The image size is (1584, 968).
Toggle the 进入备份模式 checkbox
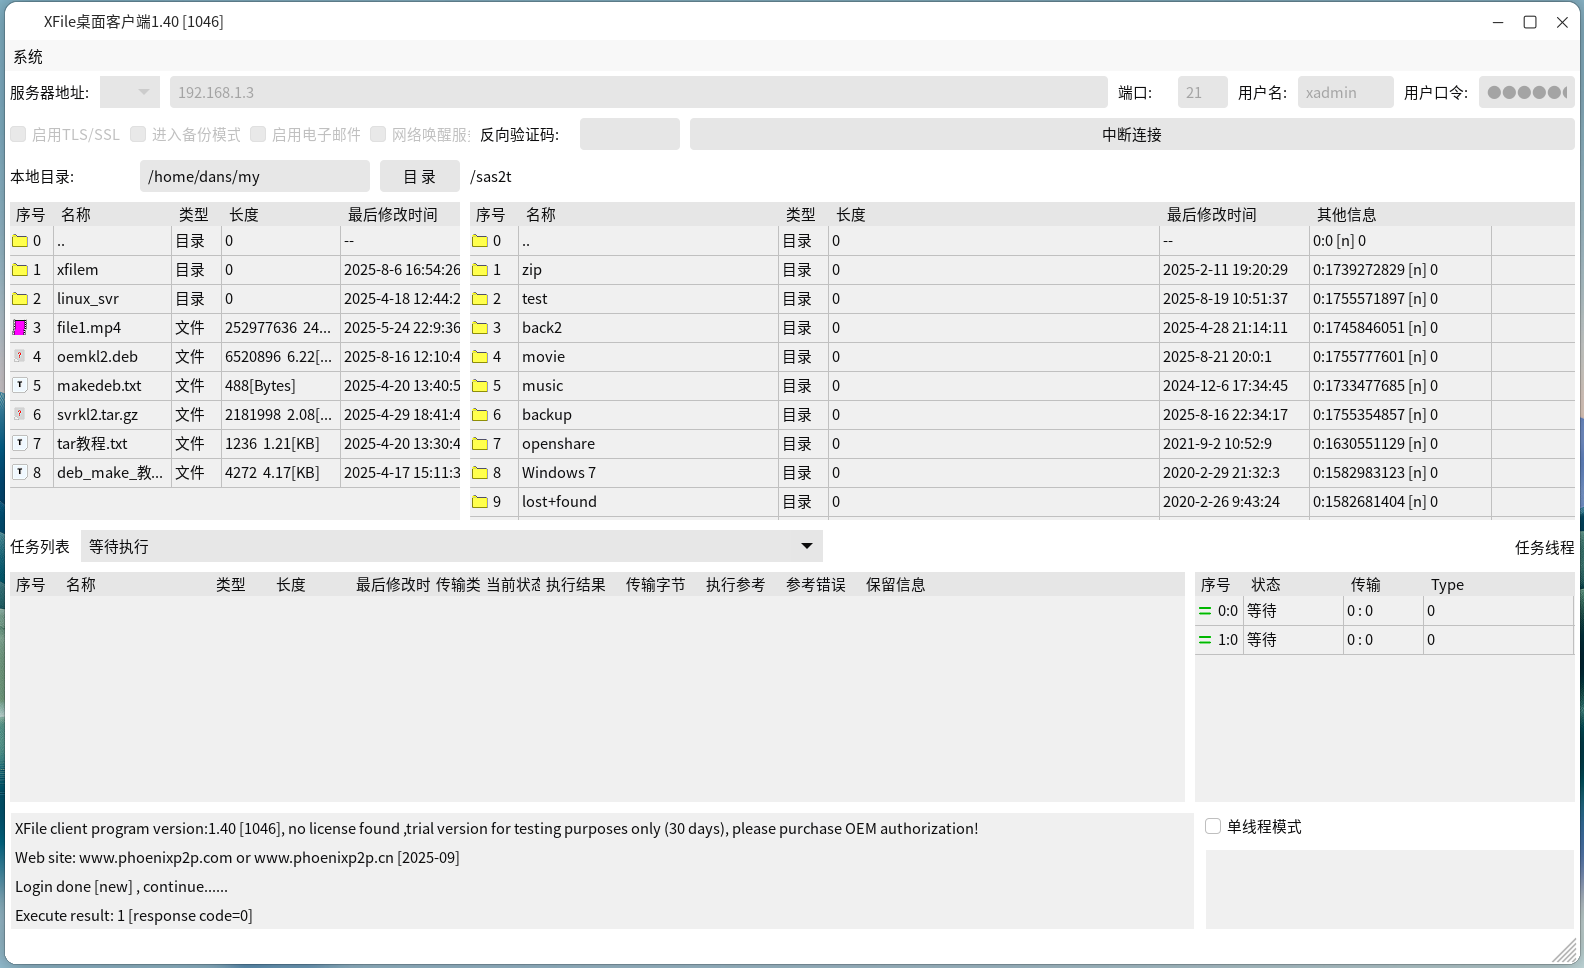[x=138, y=134]
